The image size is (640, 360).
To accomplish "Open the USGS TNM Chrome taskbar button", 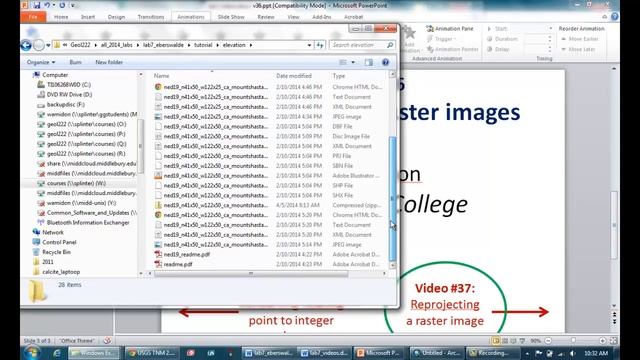I will 151,353.
